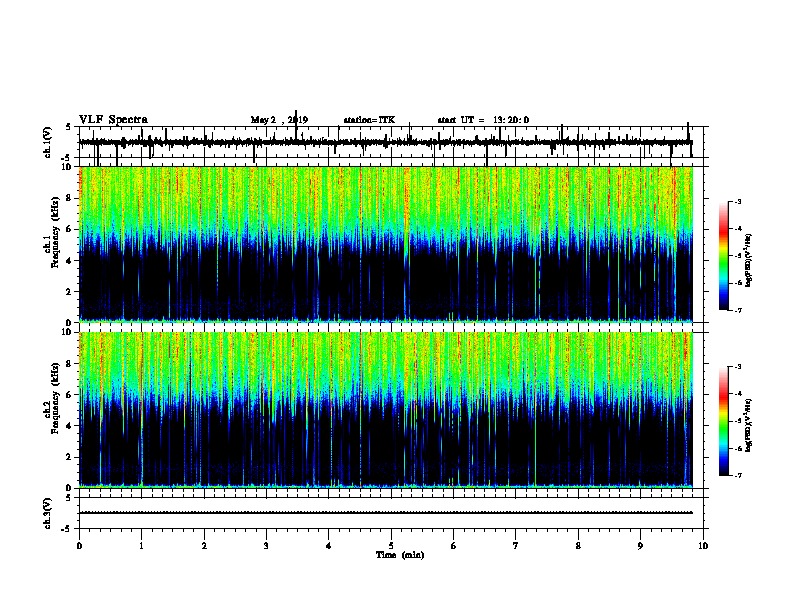
Task: Click the "-3" value on ch.2 color bar
Action: [737, 367]
